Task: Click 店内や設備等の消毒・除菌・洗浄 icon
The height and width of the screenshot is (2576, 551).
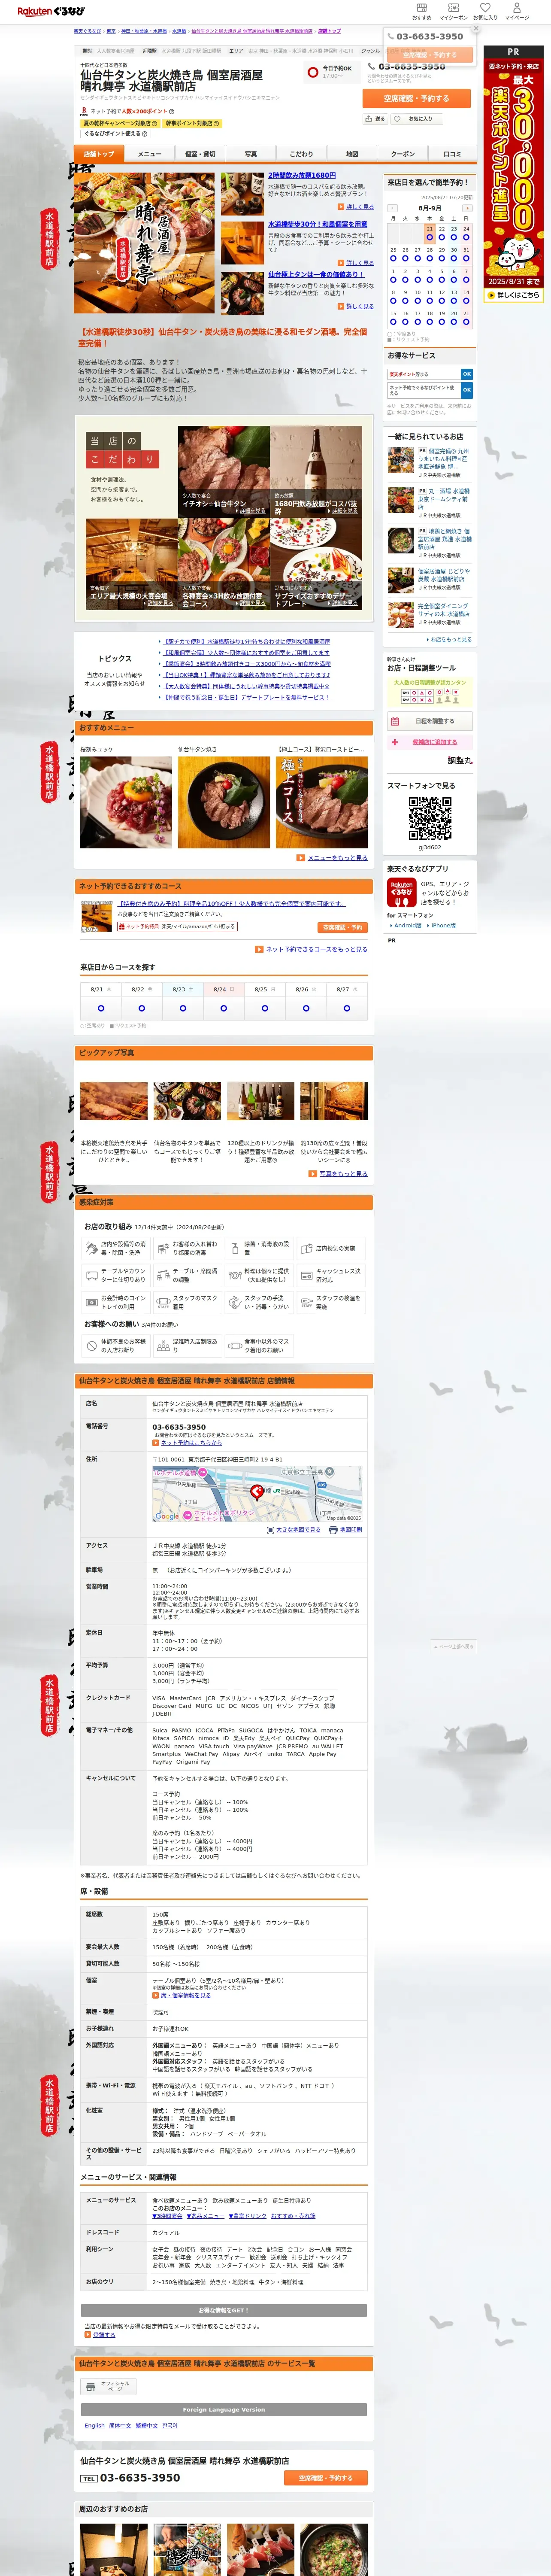Action: tap(91, 1248)
